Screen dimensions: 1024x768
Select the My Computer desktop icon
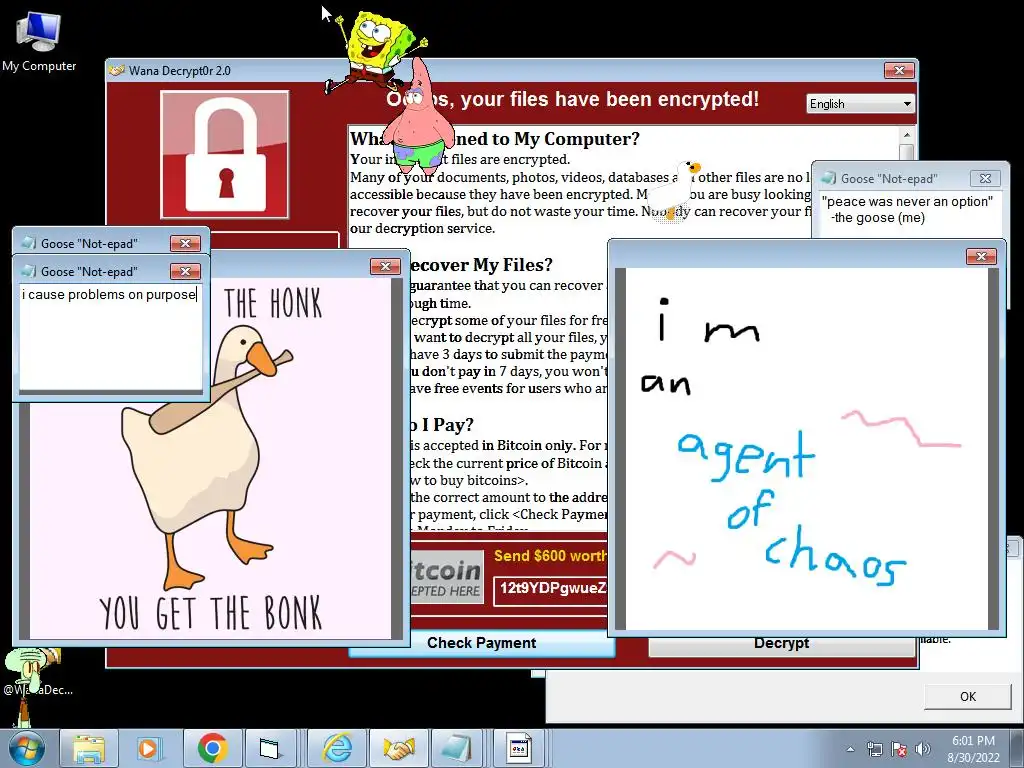[39, 40]
